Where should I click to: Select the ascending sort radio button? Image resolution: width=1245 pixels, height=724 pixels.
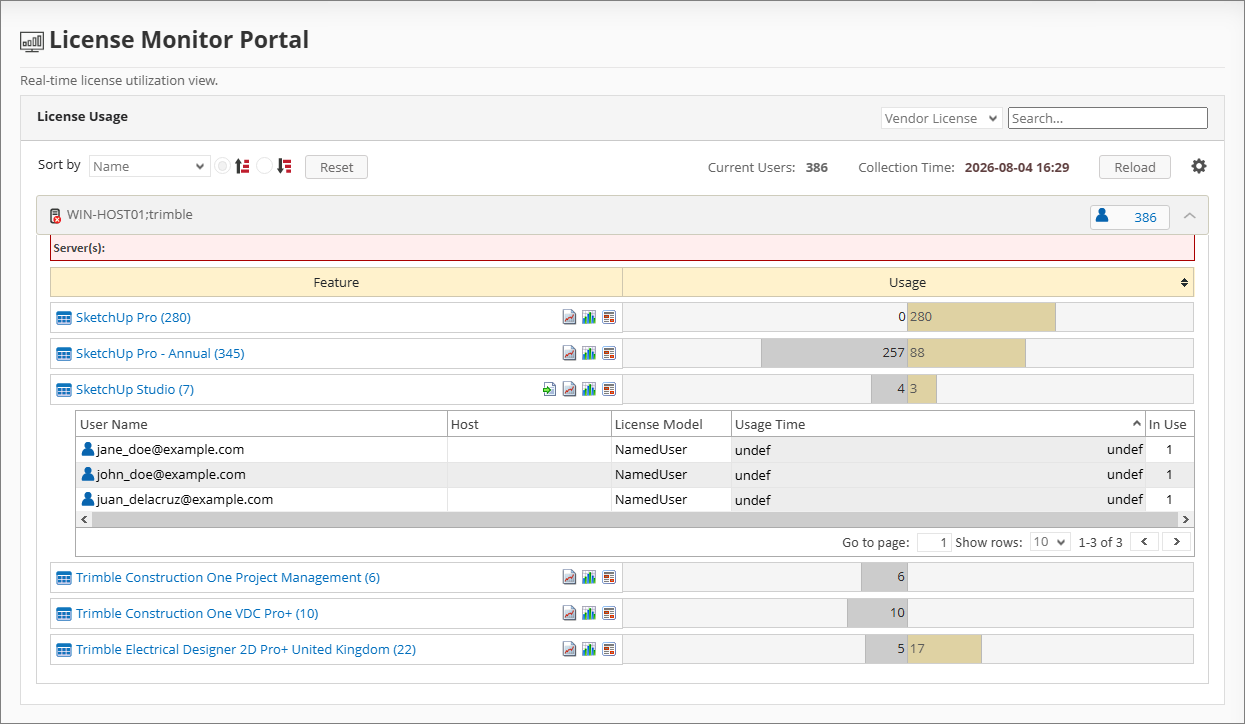click(x=223, y=167)
